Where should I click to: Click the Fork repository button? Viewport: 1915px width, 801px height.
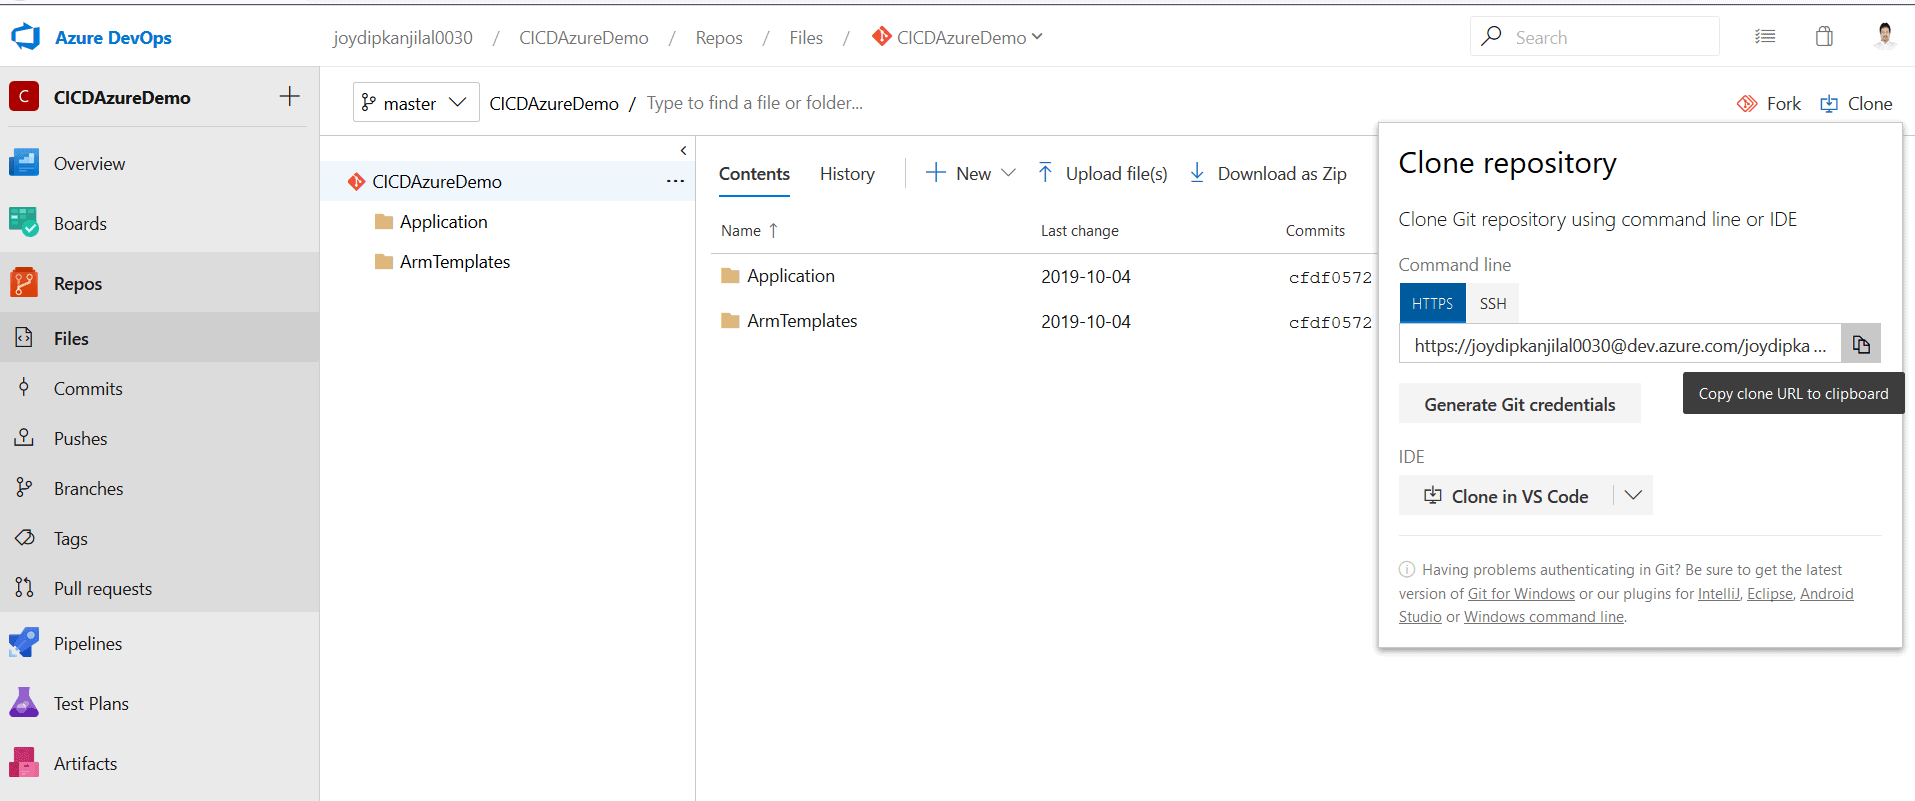1769,103
